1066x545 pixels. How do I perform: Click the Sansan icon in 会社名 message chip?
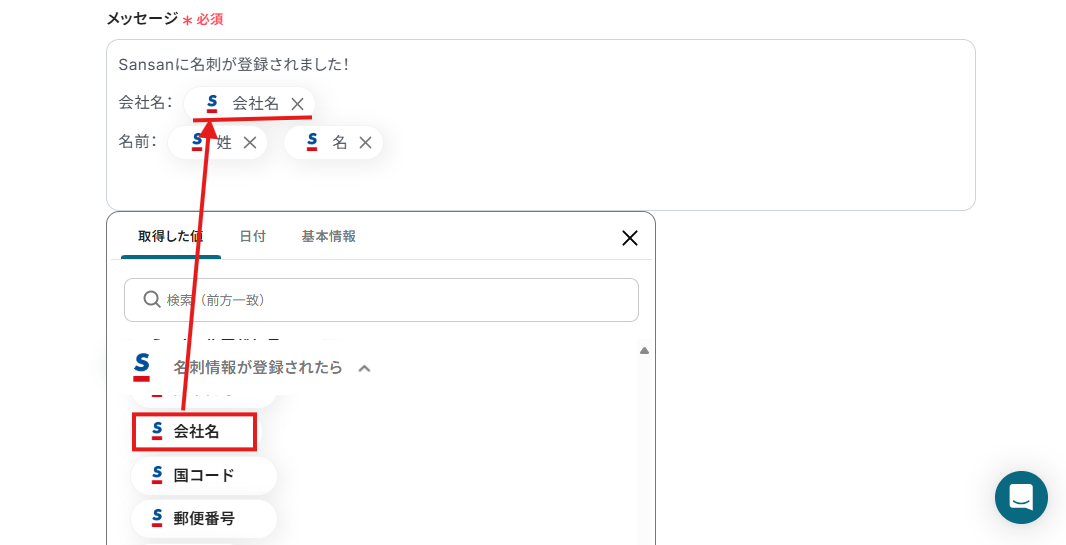[212, 103]
